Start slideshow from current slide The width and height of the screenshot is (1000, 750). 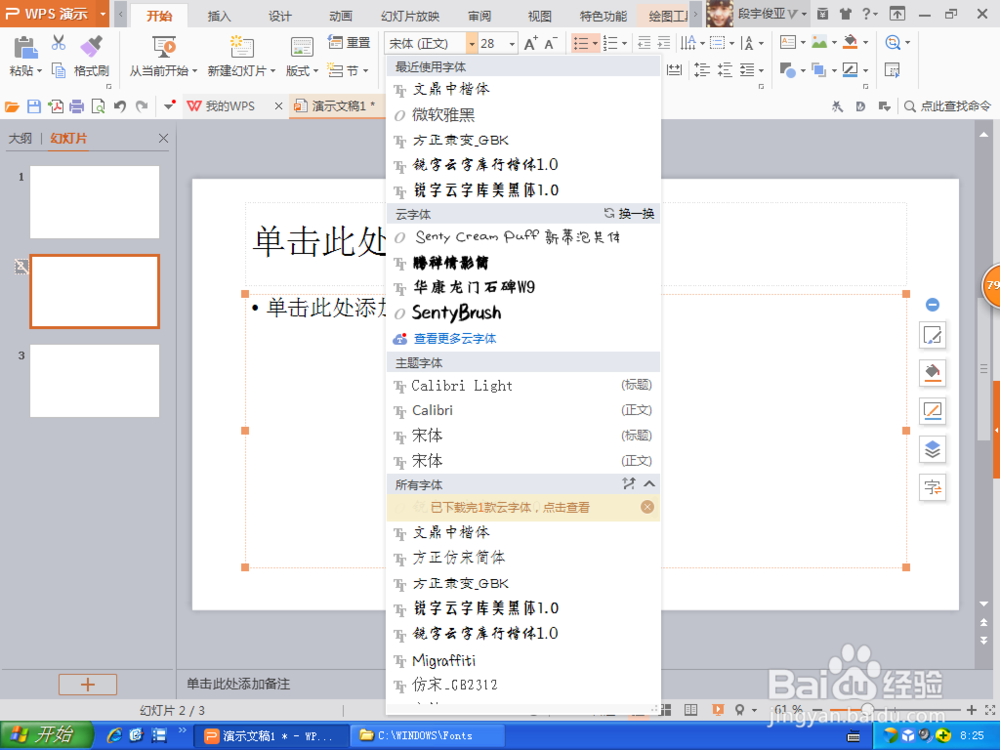pyautogui.click(x=166, y=55)
